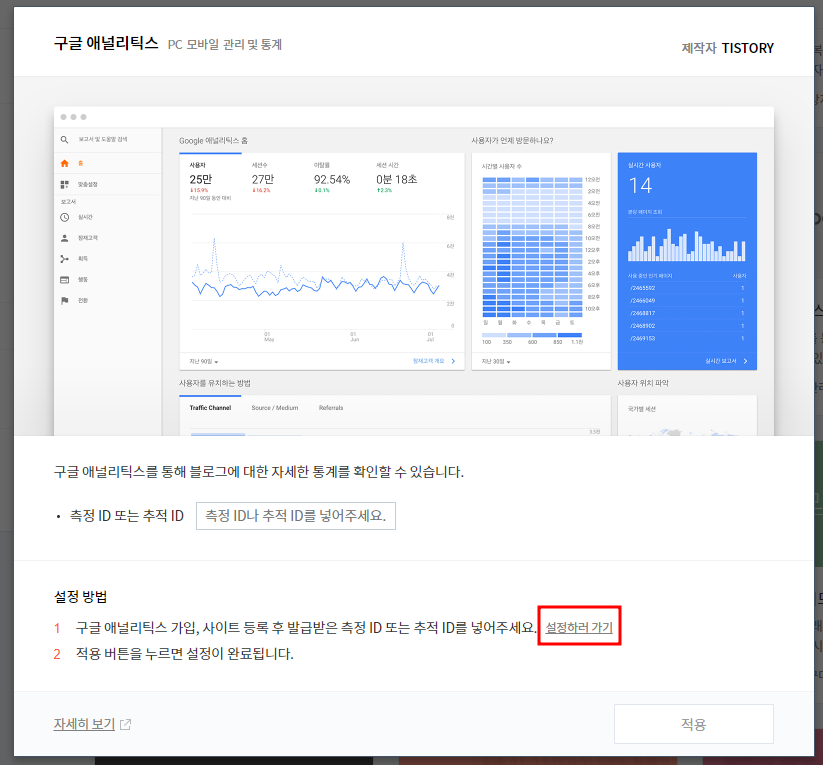Image resolution: width=823 pixels, height=765 pixels.
Task: Click the /2469153 page row in the preview
Action: click(687, 338)
